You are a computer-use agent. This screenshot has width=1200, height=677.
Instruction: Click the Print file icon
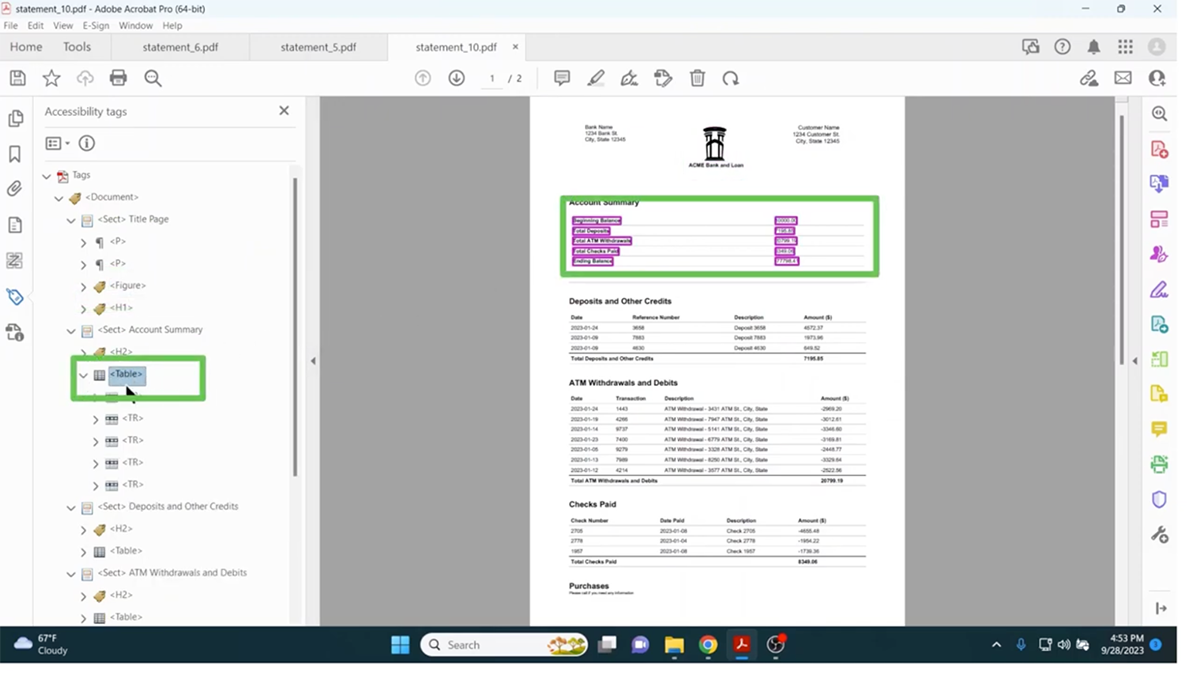coord(118,78)
